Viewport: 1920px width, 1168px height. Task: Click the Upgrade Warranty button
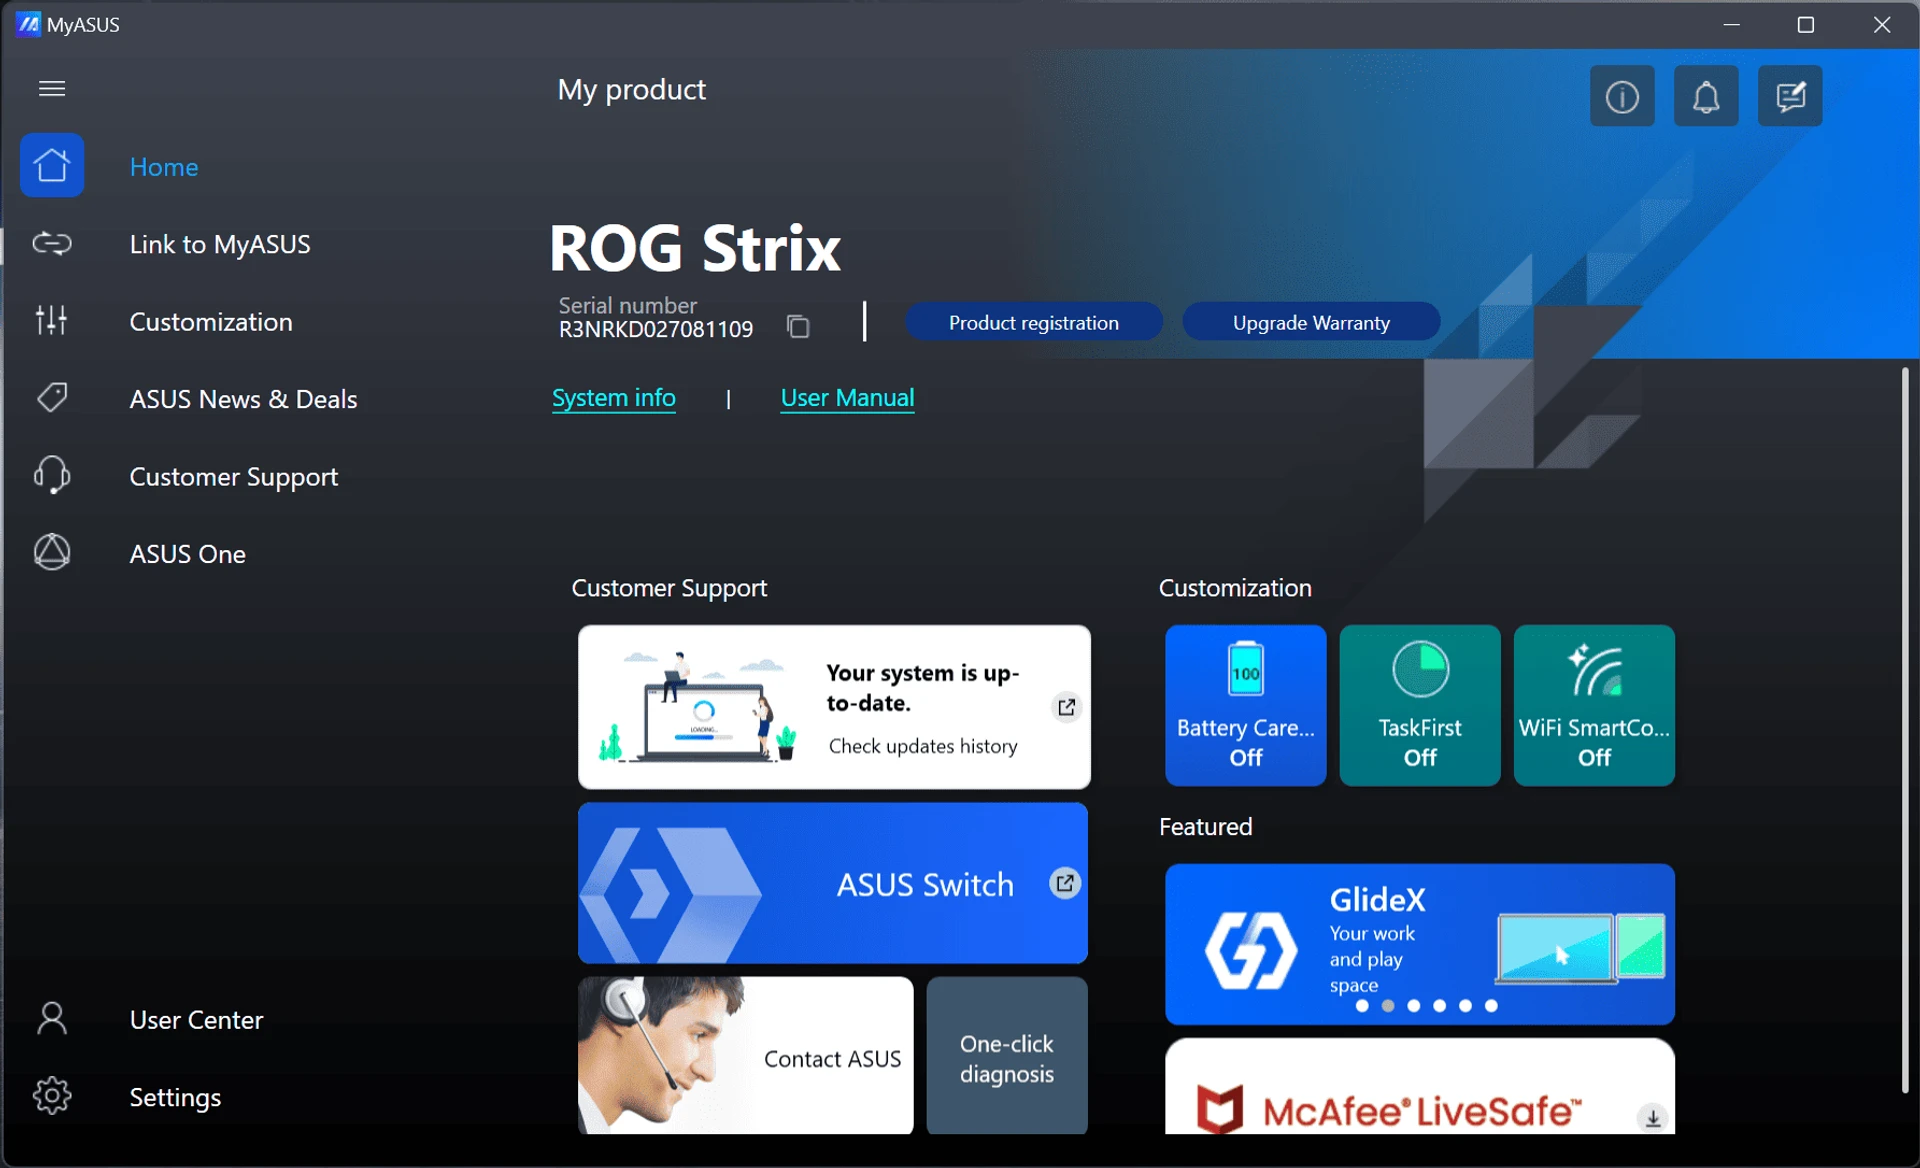point(1311,322)
